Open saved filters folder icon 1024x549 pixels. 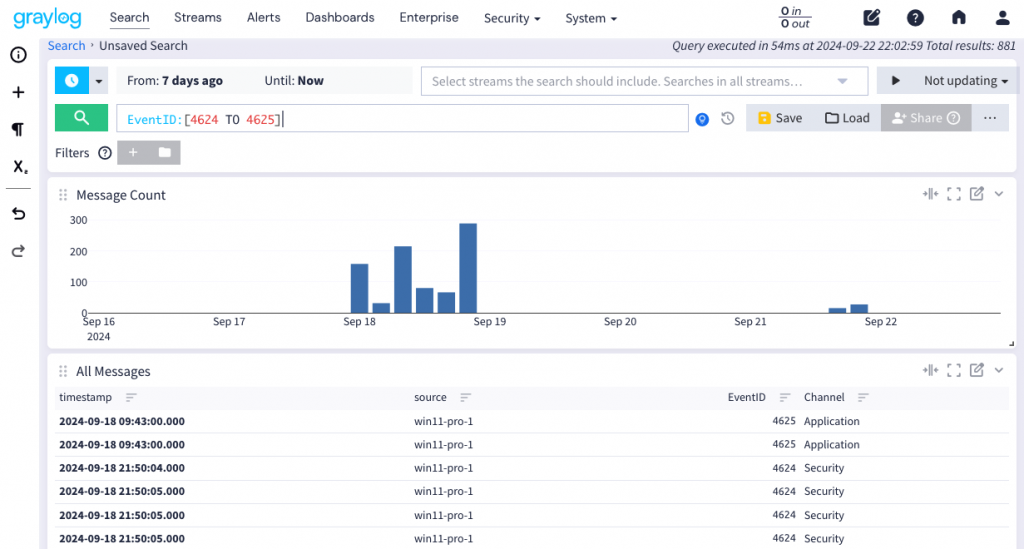tap(165, 152)
